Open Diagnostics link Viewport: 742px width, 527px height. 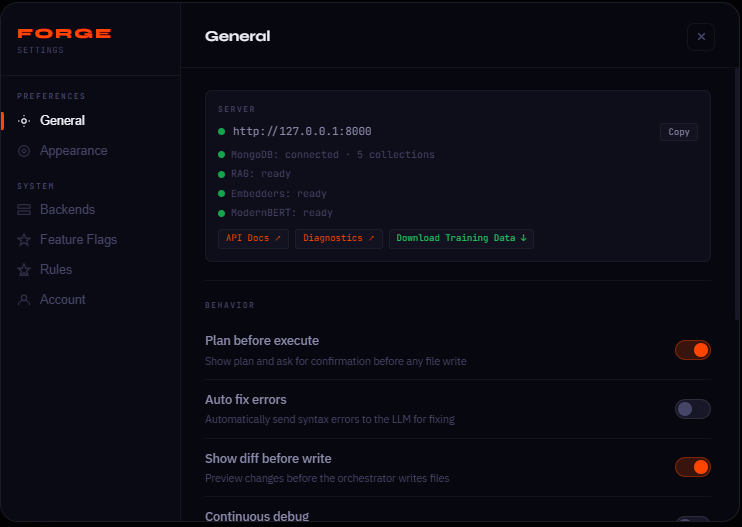pyautogui.click(x=339, y=238)
